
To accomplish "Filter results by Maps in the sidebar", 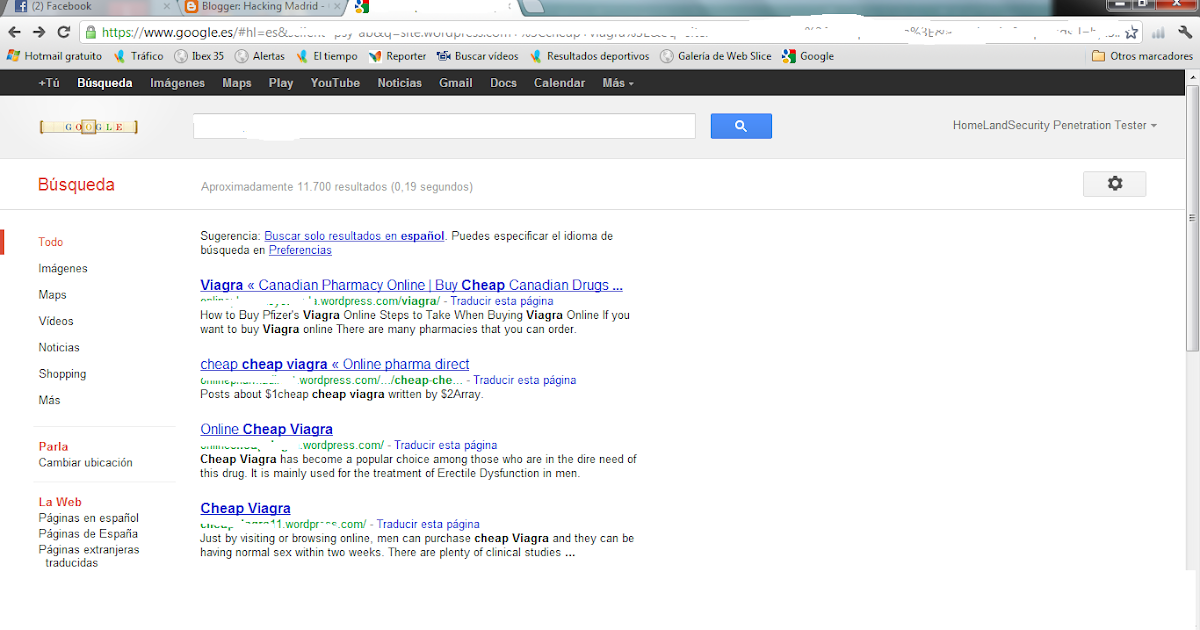I will [x=52, y=295].
